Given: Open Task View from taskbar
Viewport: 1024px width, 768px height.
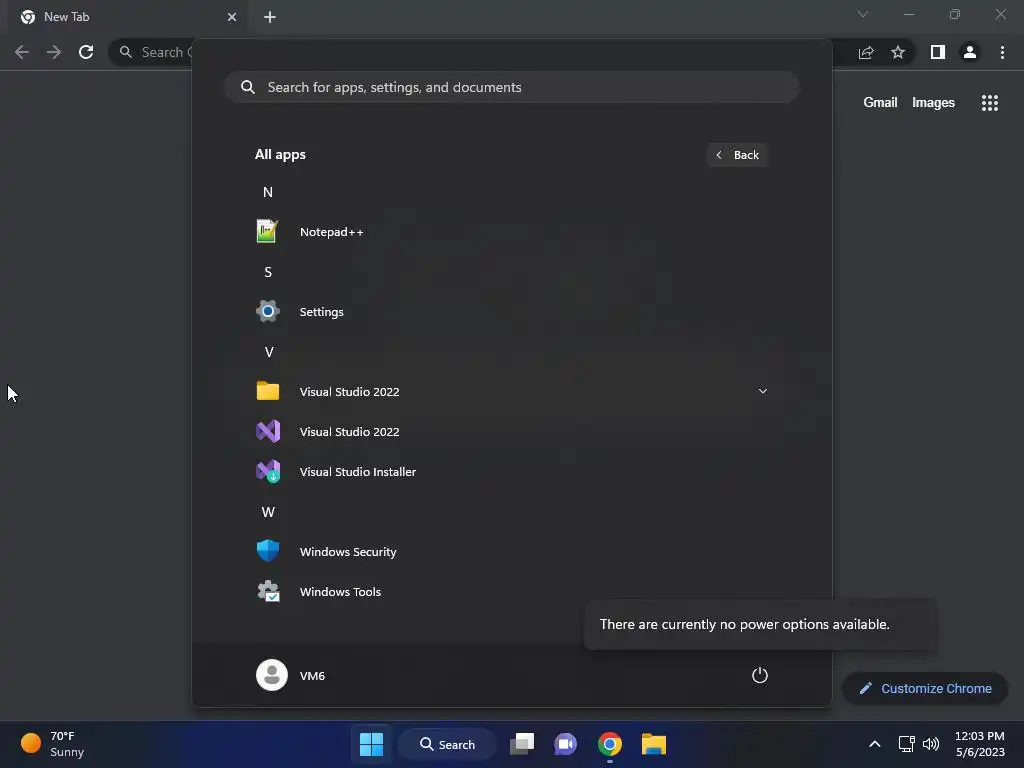Looking at the screenshot, I should [522, 744].
